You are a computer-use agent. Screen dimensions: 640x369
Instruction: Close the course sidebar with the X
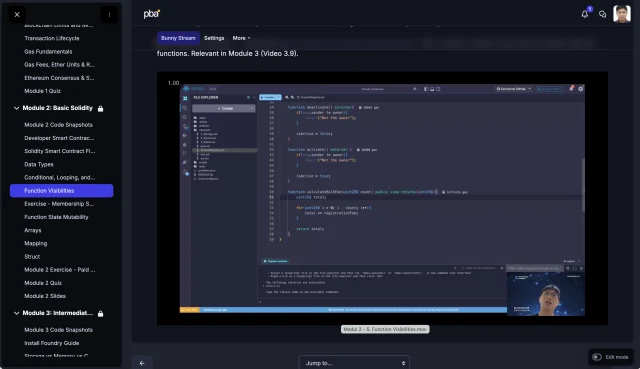click(x=17, y=15)
